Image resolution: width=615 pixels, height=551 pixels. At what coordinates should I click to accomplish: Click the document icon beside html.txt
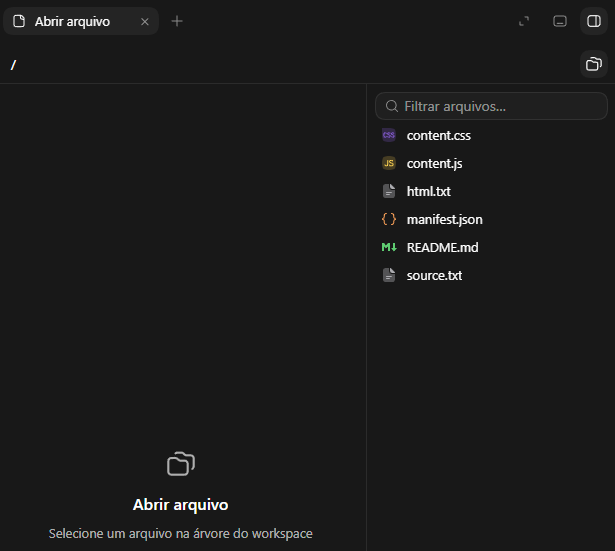(x=389, y=191)
